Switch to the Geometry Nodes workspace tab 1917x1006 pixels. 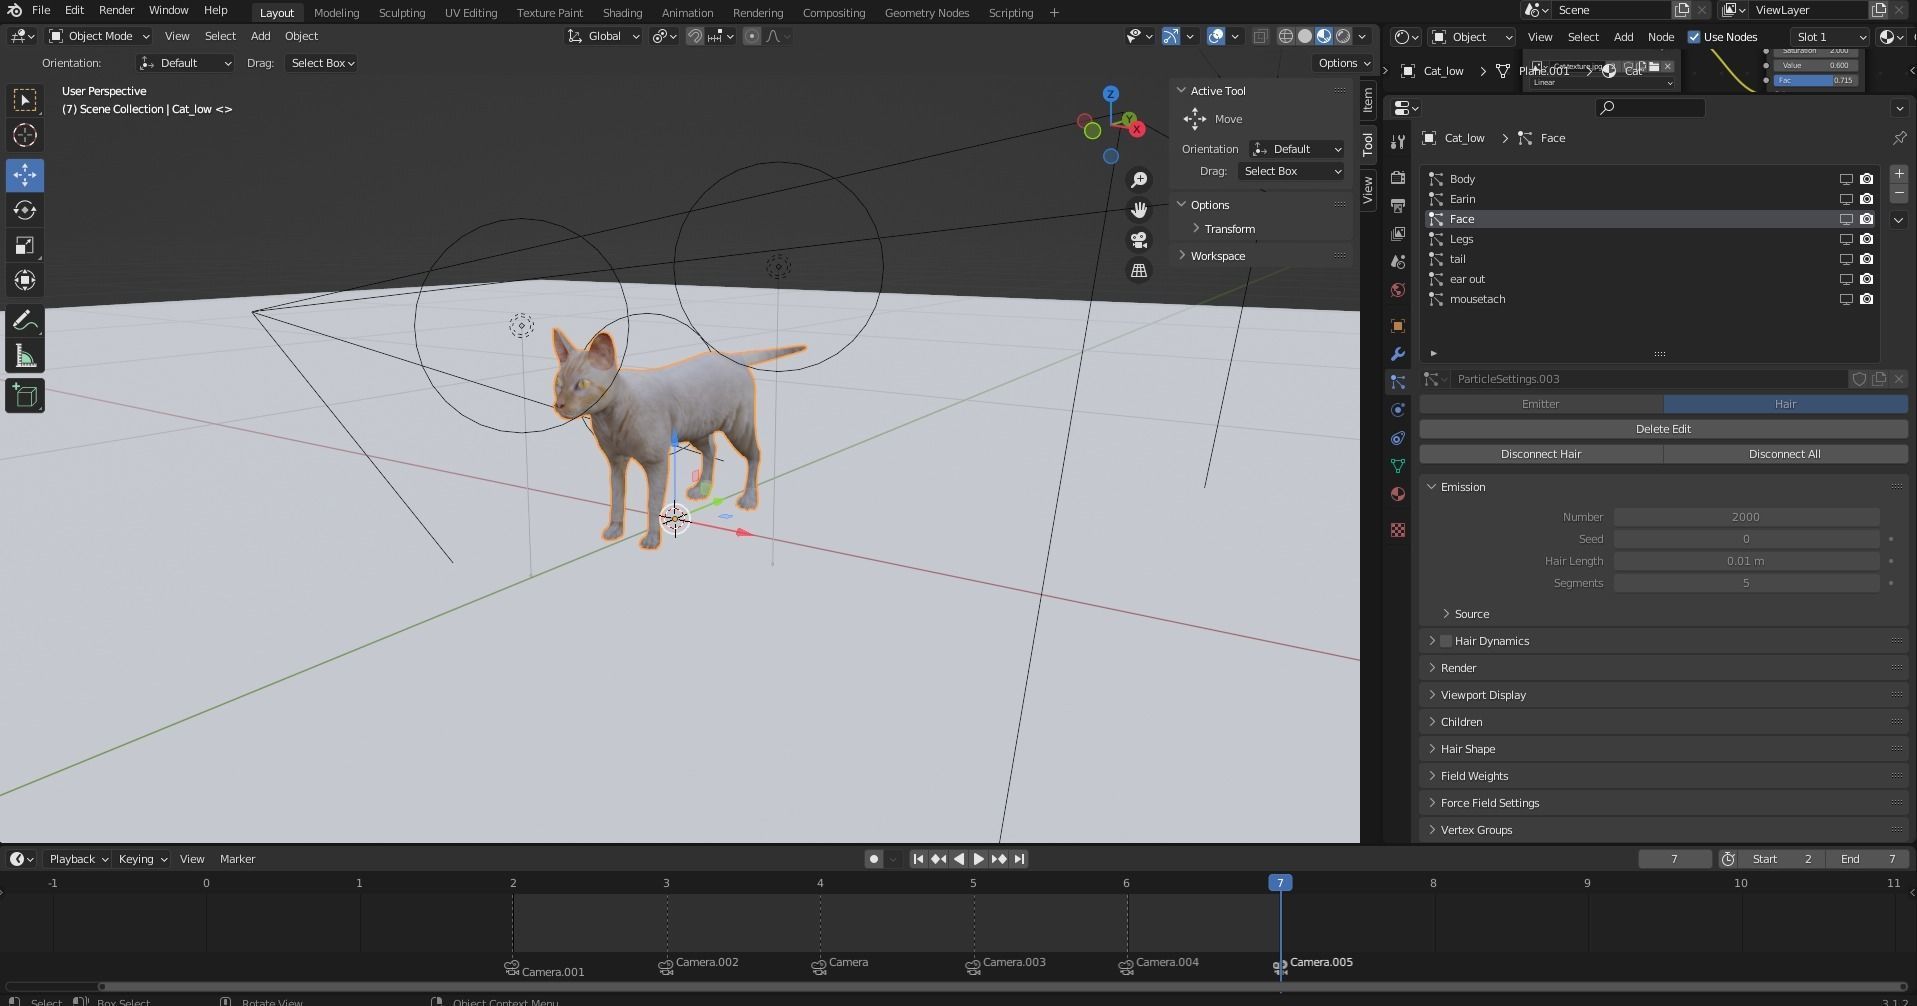[927, 13]
